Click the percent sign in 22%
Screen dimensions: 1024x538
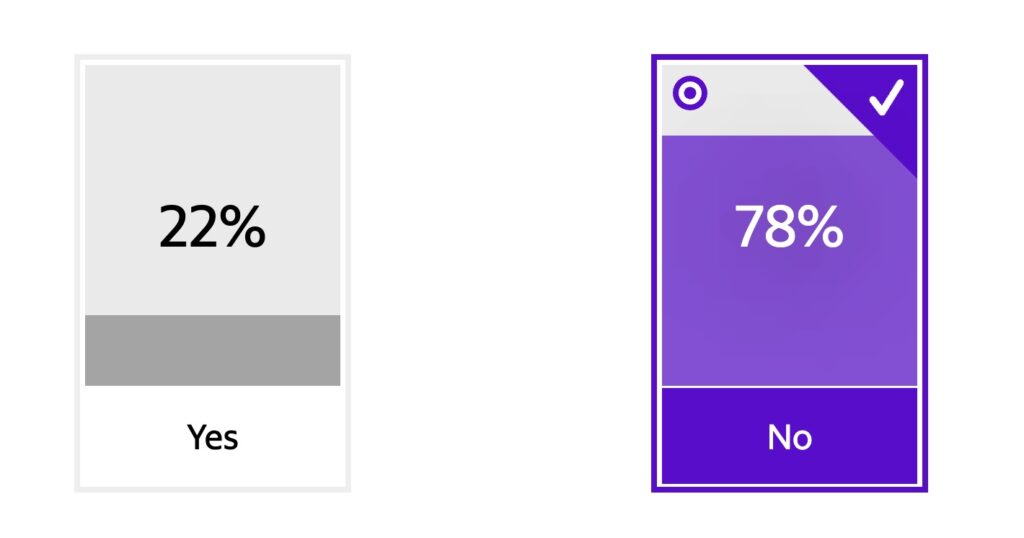242,227
